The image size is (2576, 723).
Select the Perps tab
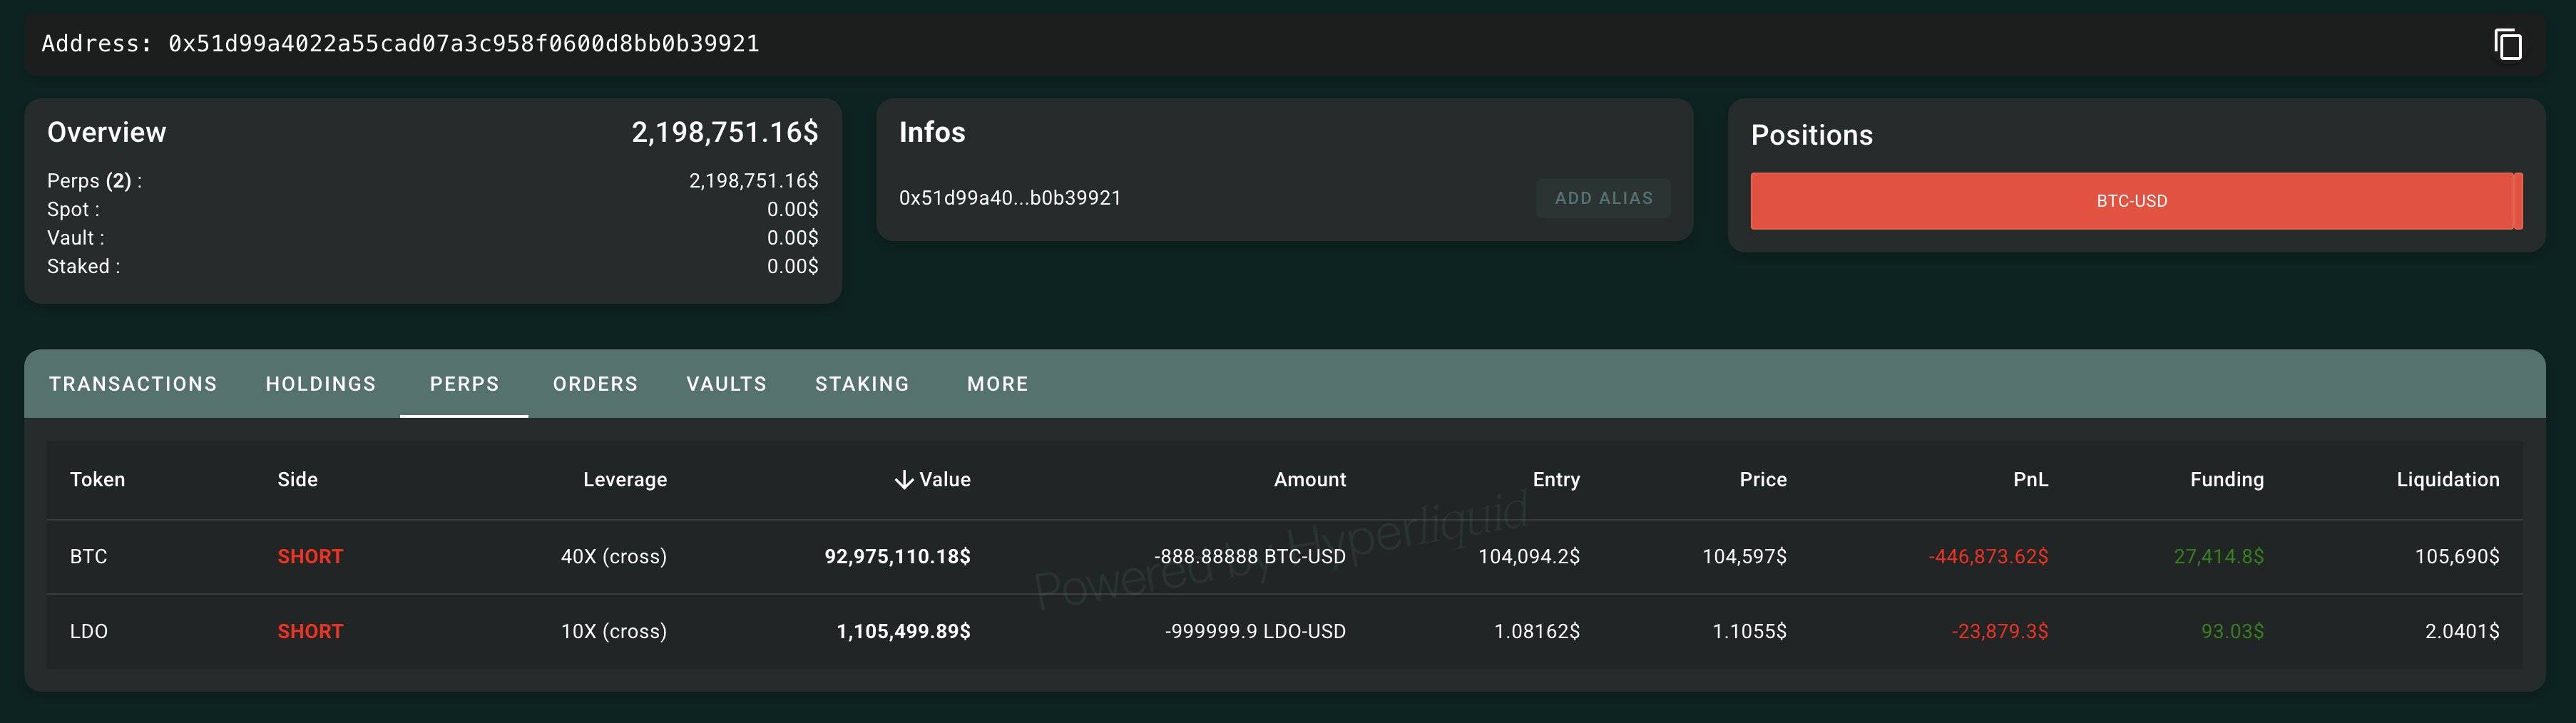click(464, 384)
